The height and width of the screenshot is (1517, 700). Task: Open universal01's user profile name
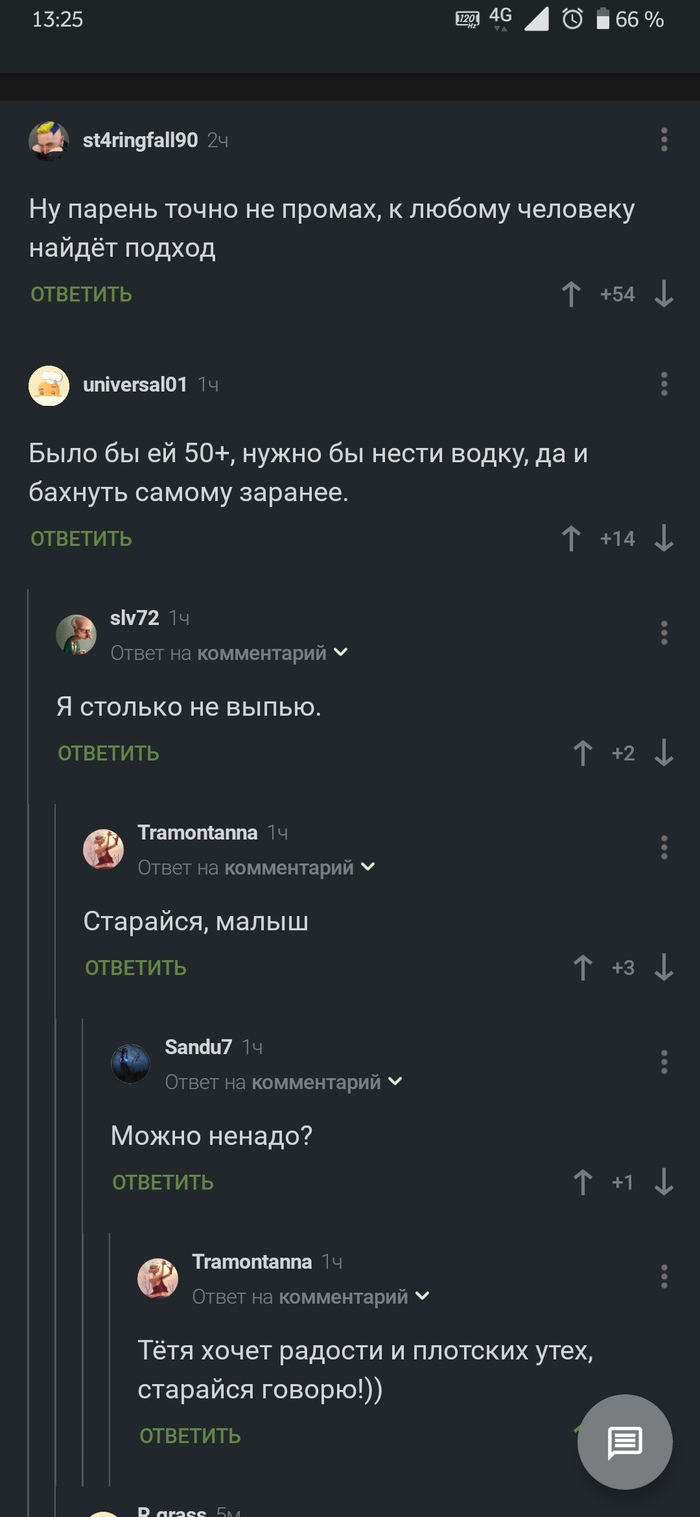pos(135,384)
